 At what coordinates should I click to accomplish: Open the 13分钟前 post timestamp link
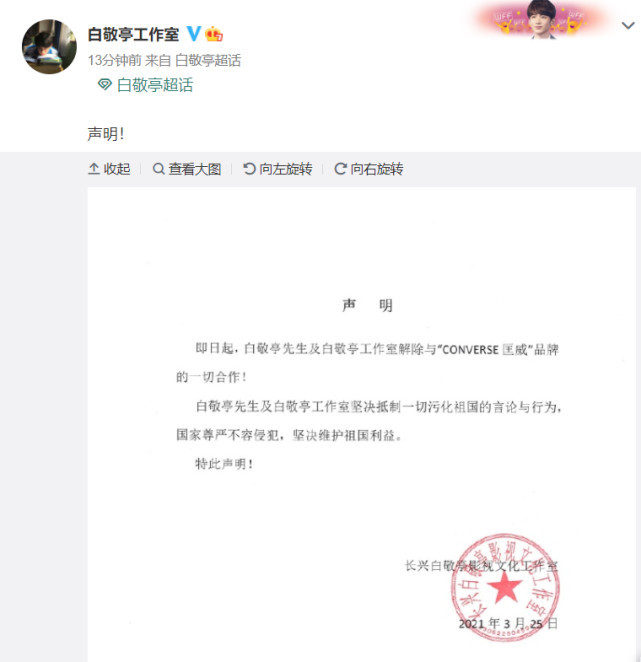pyautogui.click(x=114, y=60)
